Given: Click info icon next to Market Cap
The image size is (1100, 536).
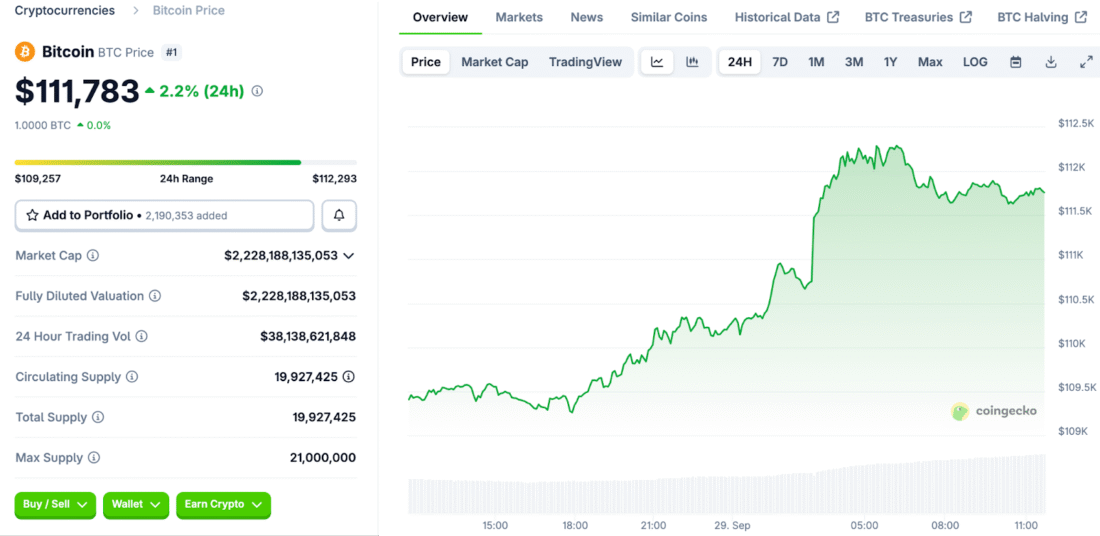Looking at the screenshot, I should (93, 256).
